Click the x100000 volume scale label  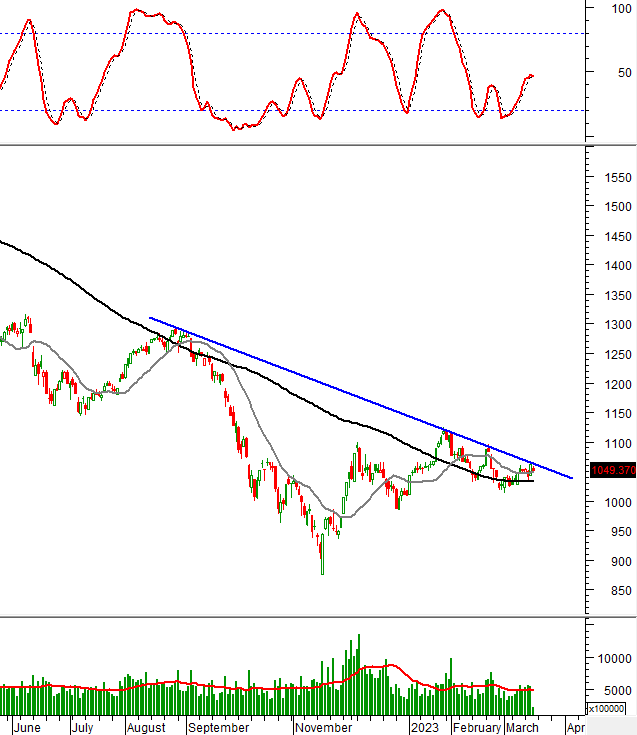[x=606, y=709]
